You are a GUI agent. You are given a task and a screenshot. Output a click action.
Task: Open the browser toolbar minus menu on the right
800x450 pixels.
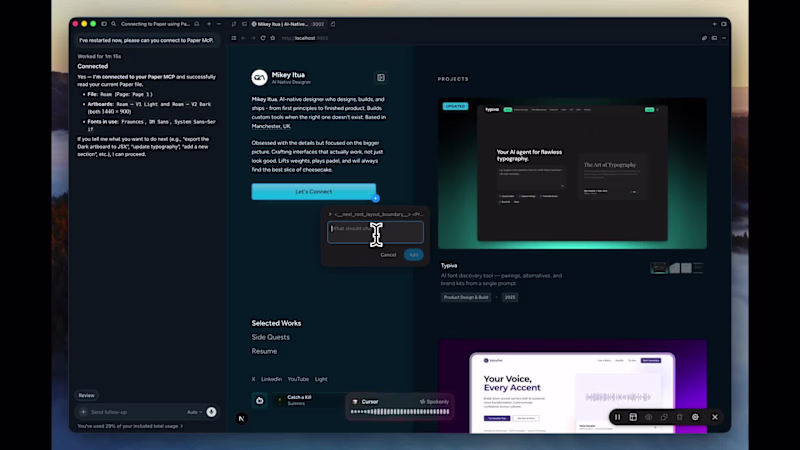coord(724,38)
